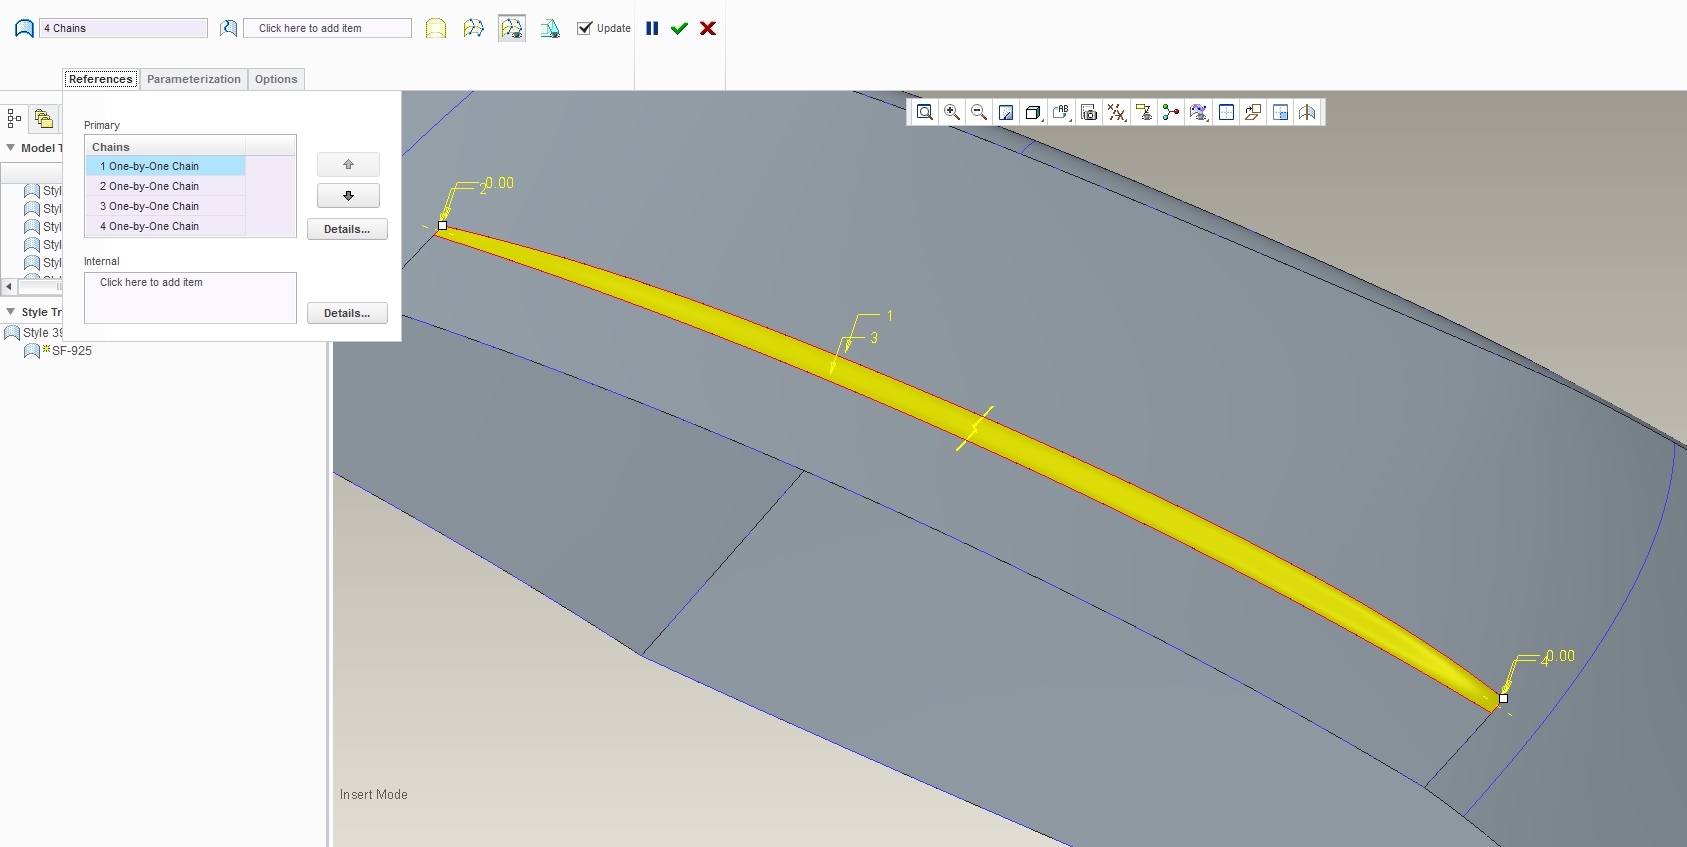Open the datum display filters dropdown

click(1117, 112)
